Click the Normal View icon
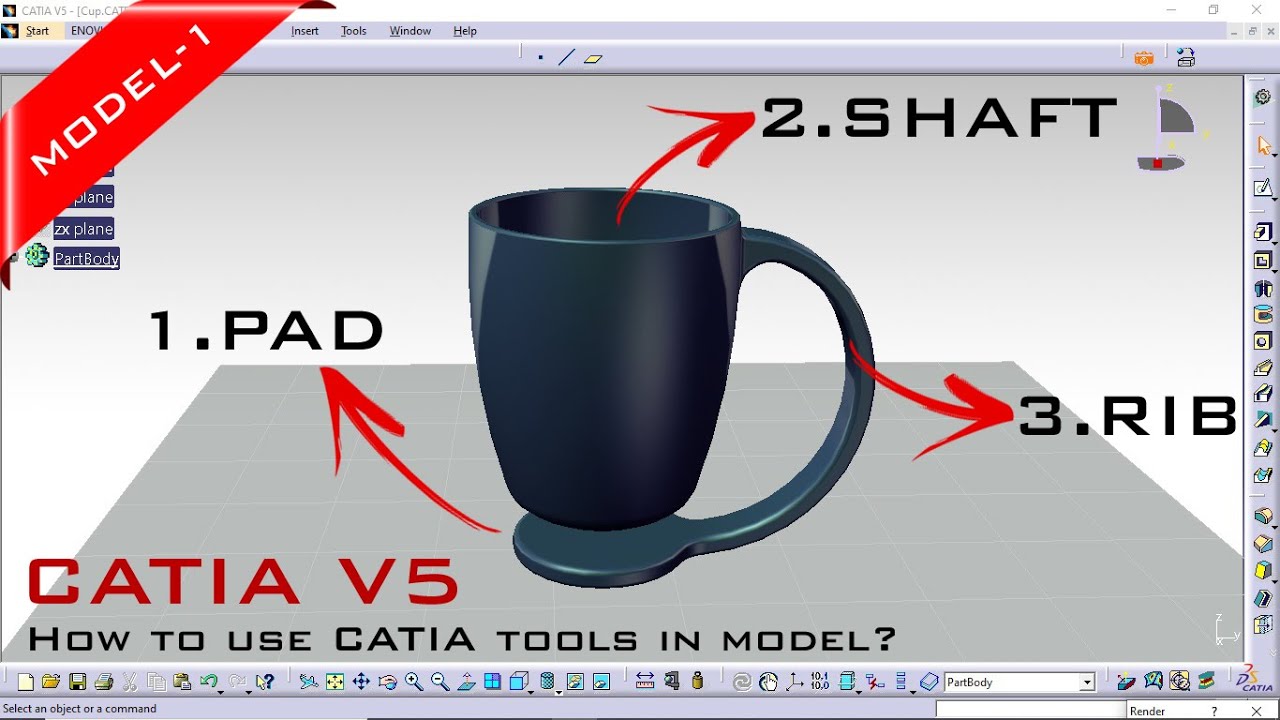This screenshot has height=720, width=1280. [466, 682]
